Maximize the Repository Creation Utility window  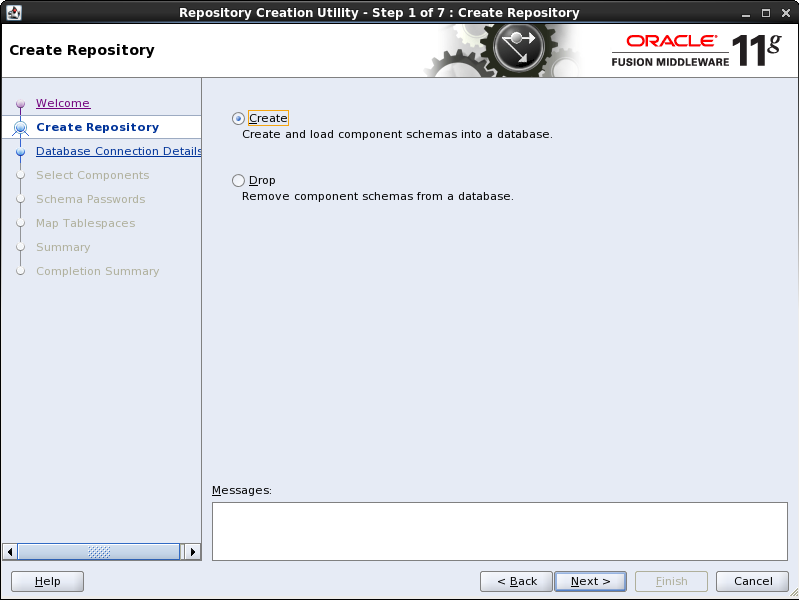765,12
